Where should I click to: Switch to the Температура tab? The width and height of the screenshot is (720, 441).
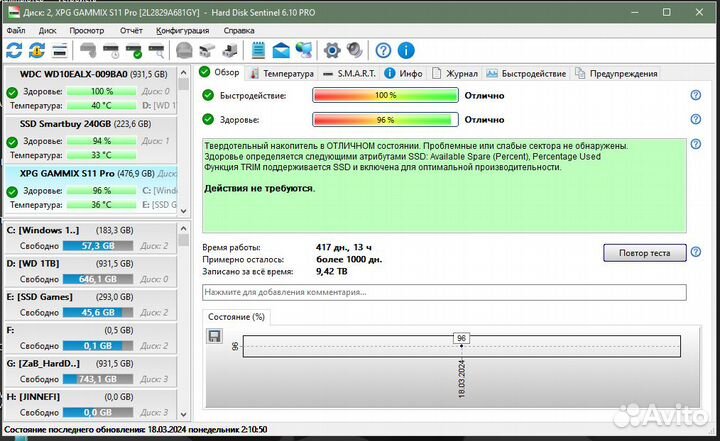coord(282,74)
